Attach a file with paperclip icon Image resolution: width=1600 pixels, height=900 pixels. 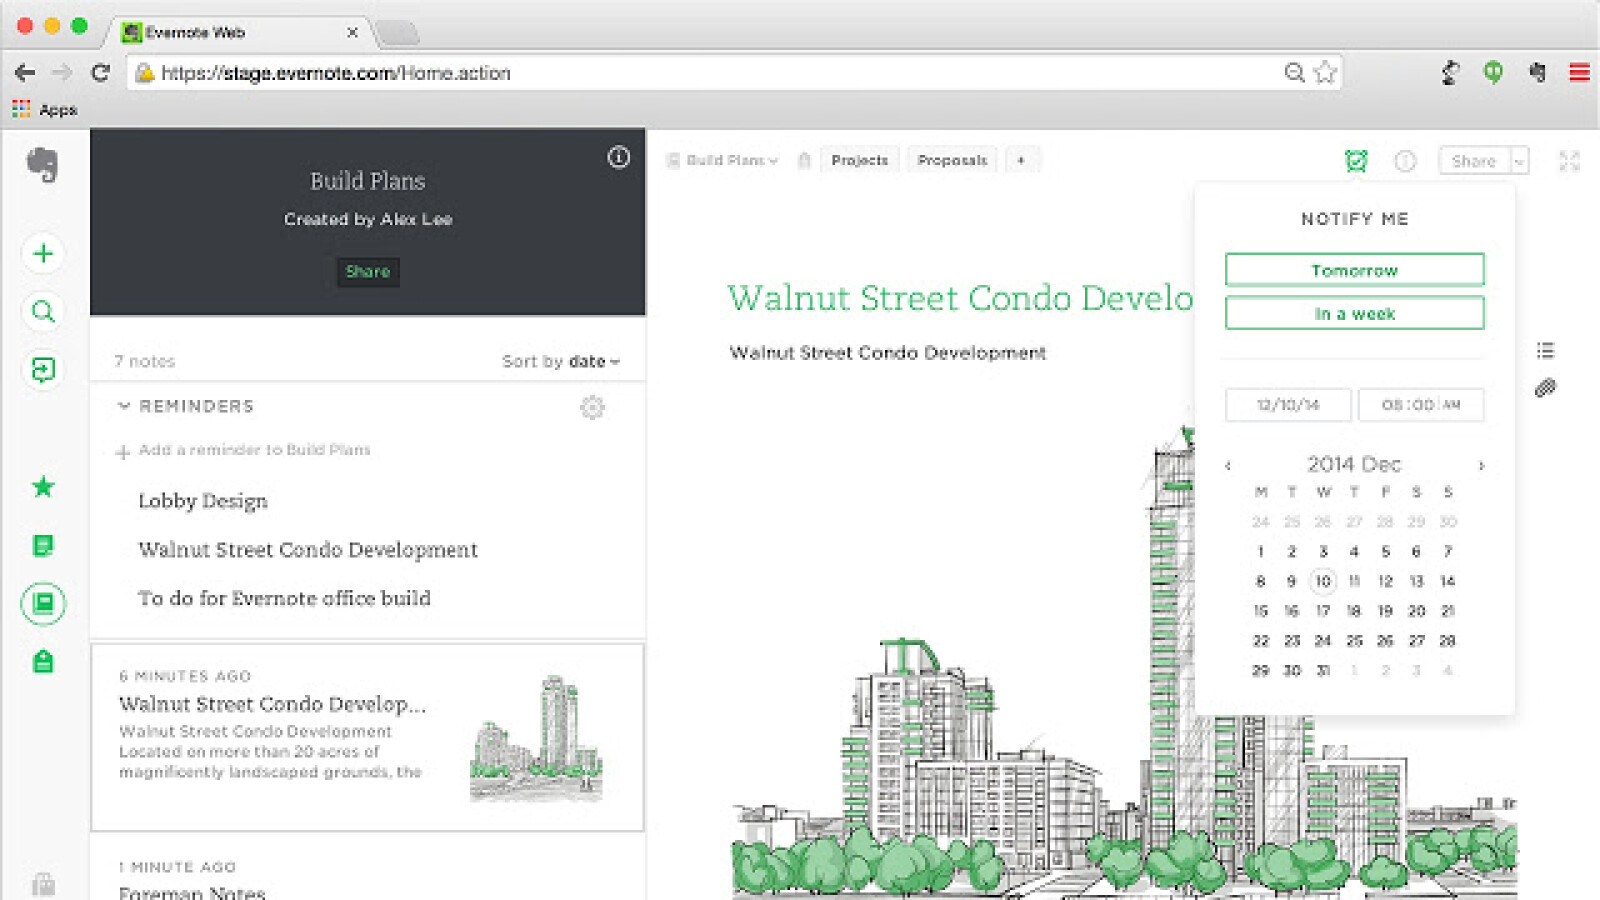pyautogui.click(x=1546, y=388)
